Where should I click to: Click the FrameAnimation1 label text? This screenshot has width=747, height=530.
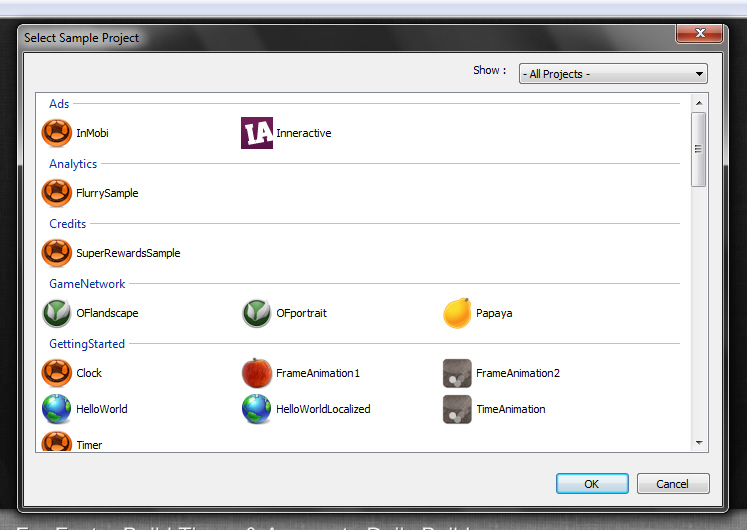[x=318, y=373]
